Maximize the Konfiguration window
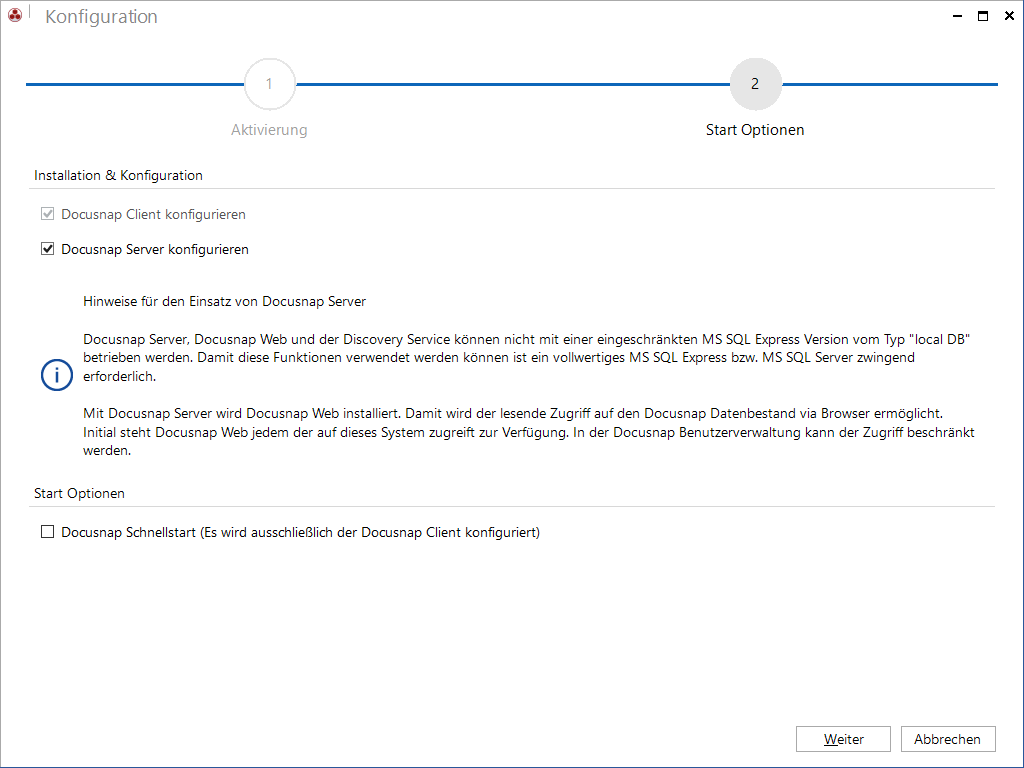The height and width of the screenshot is (768, 1024). pyautogui.click(x=983, y=16)
